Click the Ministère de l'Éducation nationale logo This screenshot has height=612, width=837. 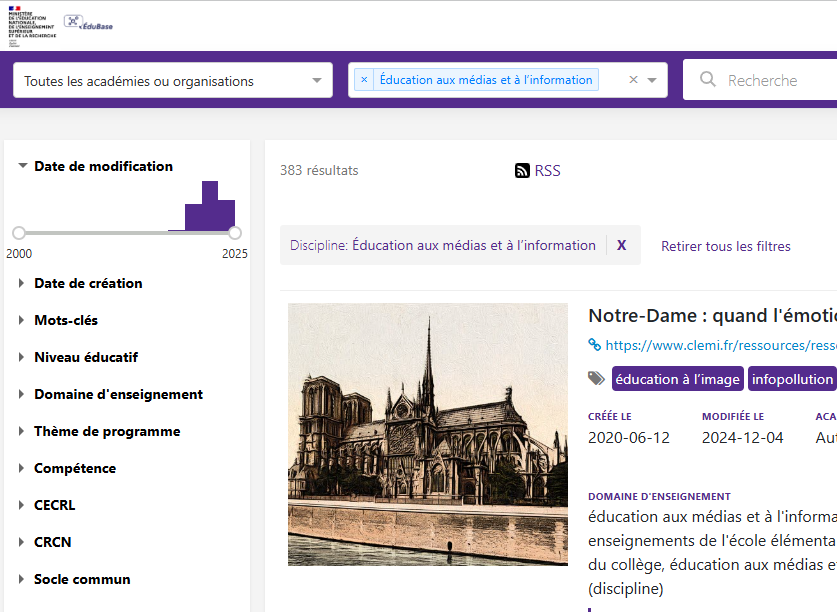click(x=32, y=26)
